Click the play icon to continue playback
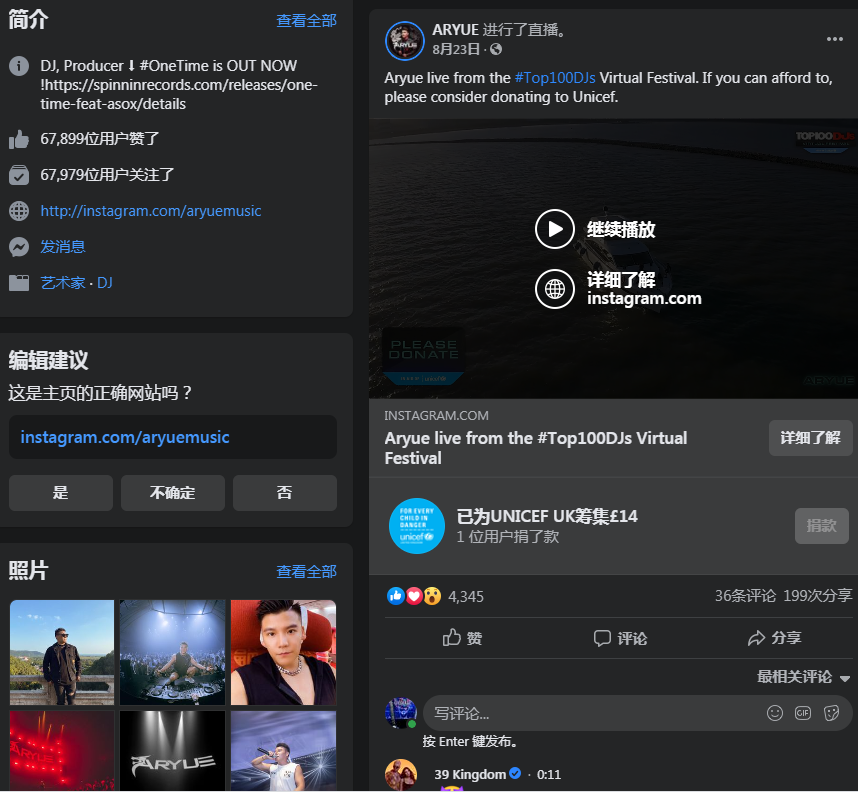Viewport: 858px width, 795px height. (x=554, y=229)
